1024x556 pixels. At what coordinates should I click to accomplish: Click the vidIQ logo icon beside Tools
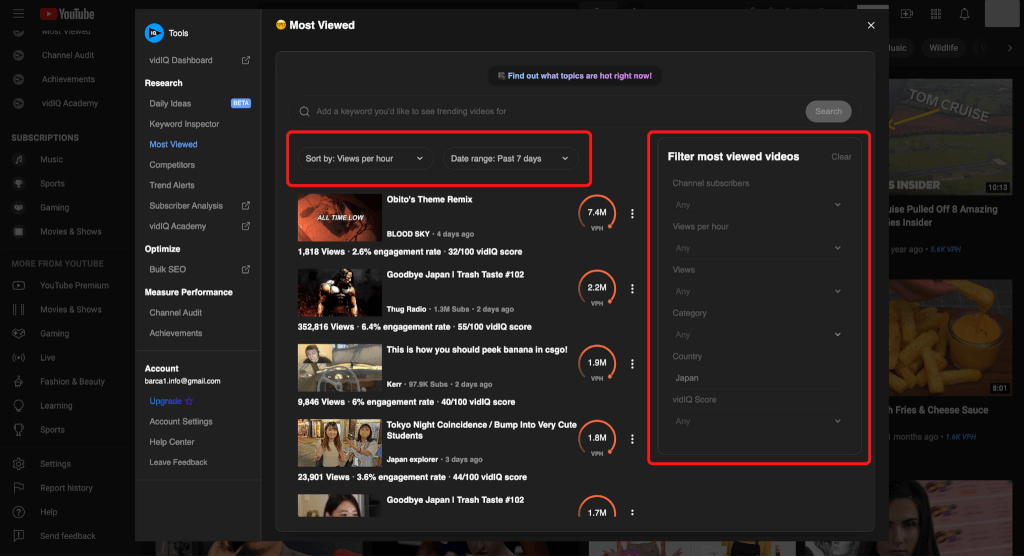[154, 33]
